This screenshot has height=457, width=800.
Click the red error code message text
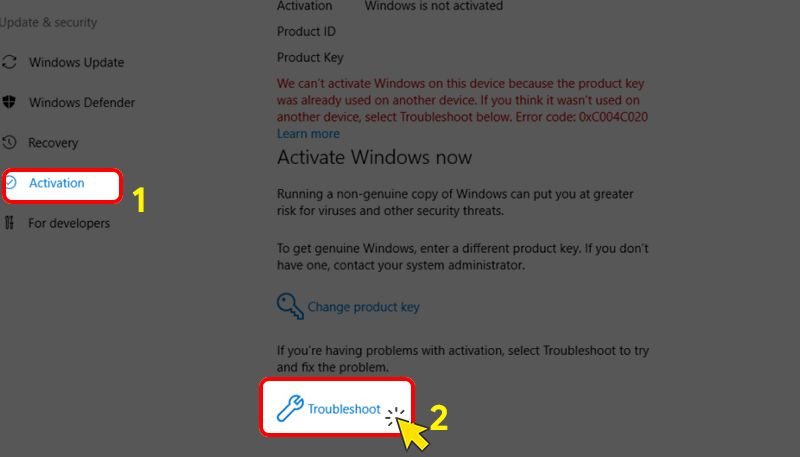tap(462, 100)
